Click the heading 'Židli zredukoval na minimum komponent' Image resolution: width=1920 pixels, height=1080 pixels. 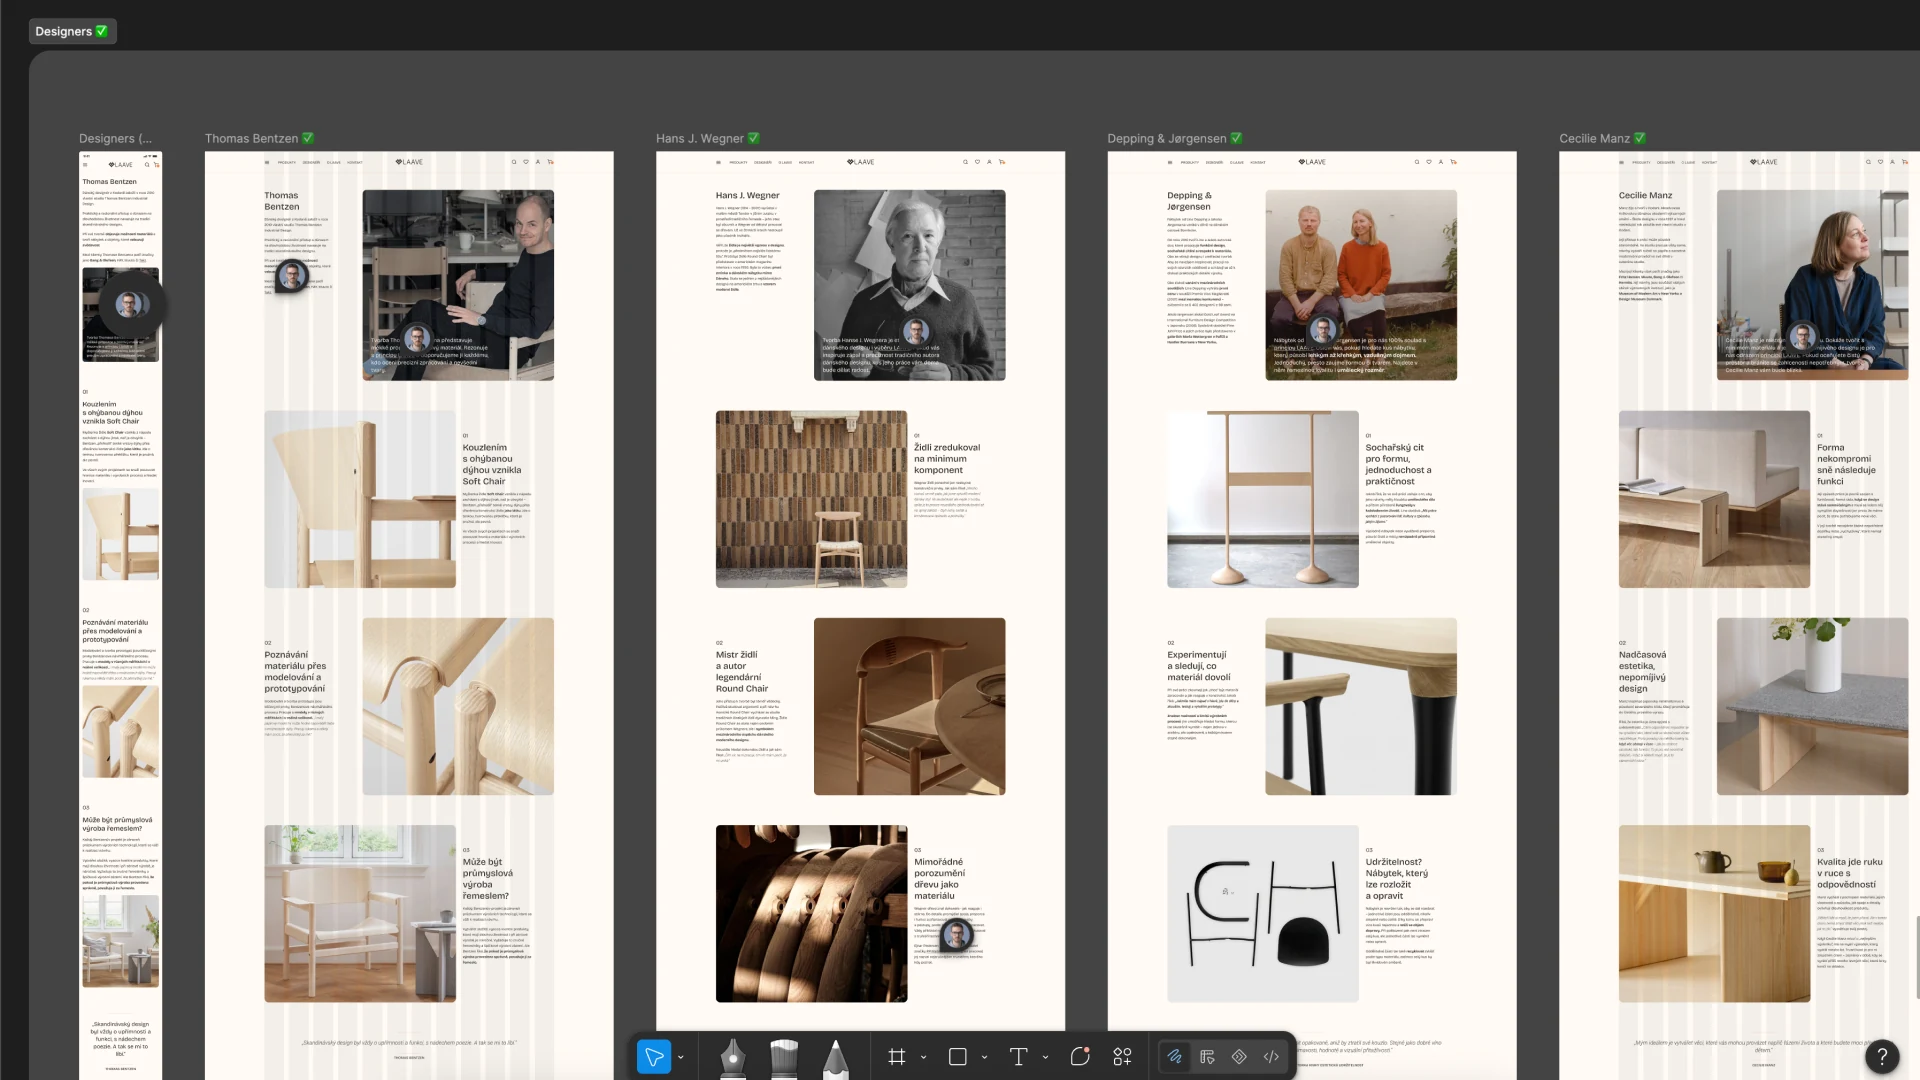click(x=947, y=459)
